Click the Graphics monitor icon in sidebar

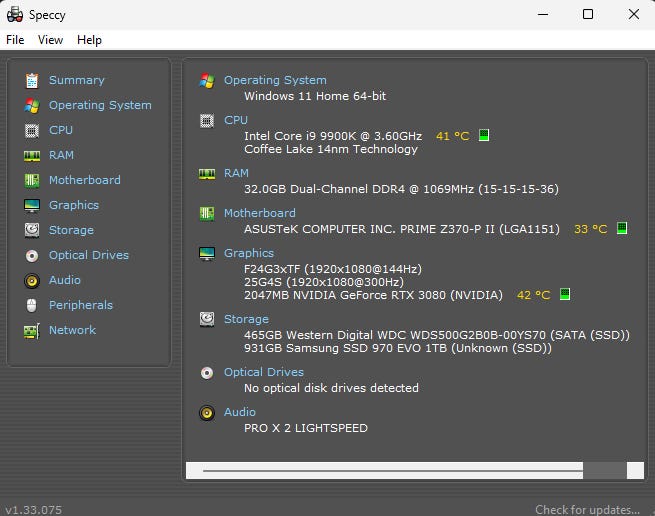32,206
